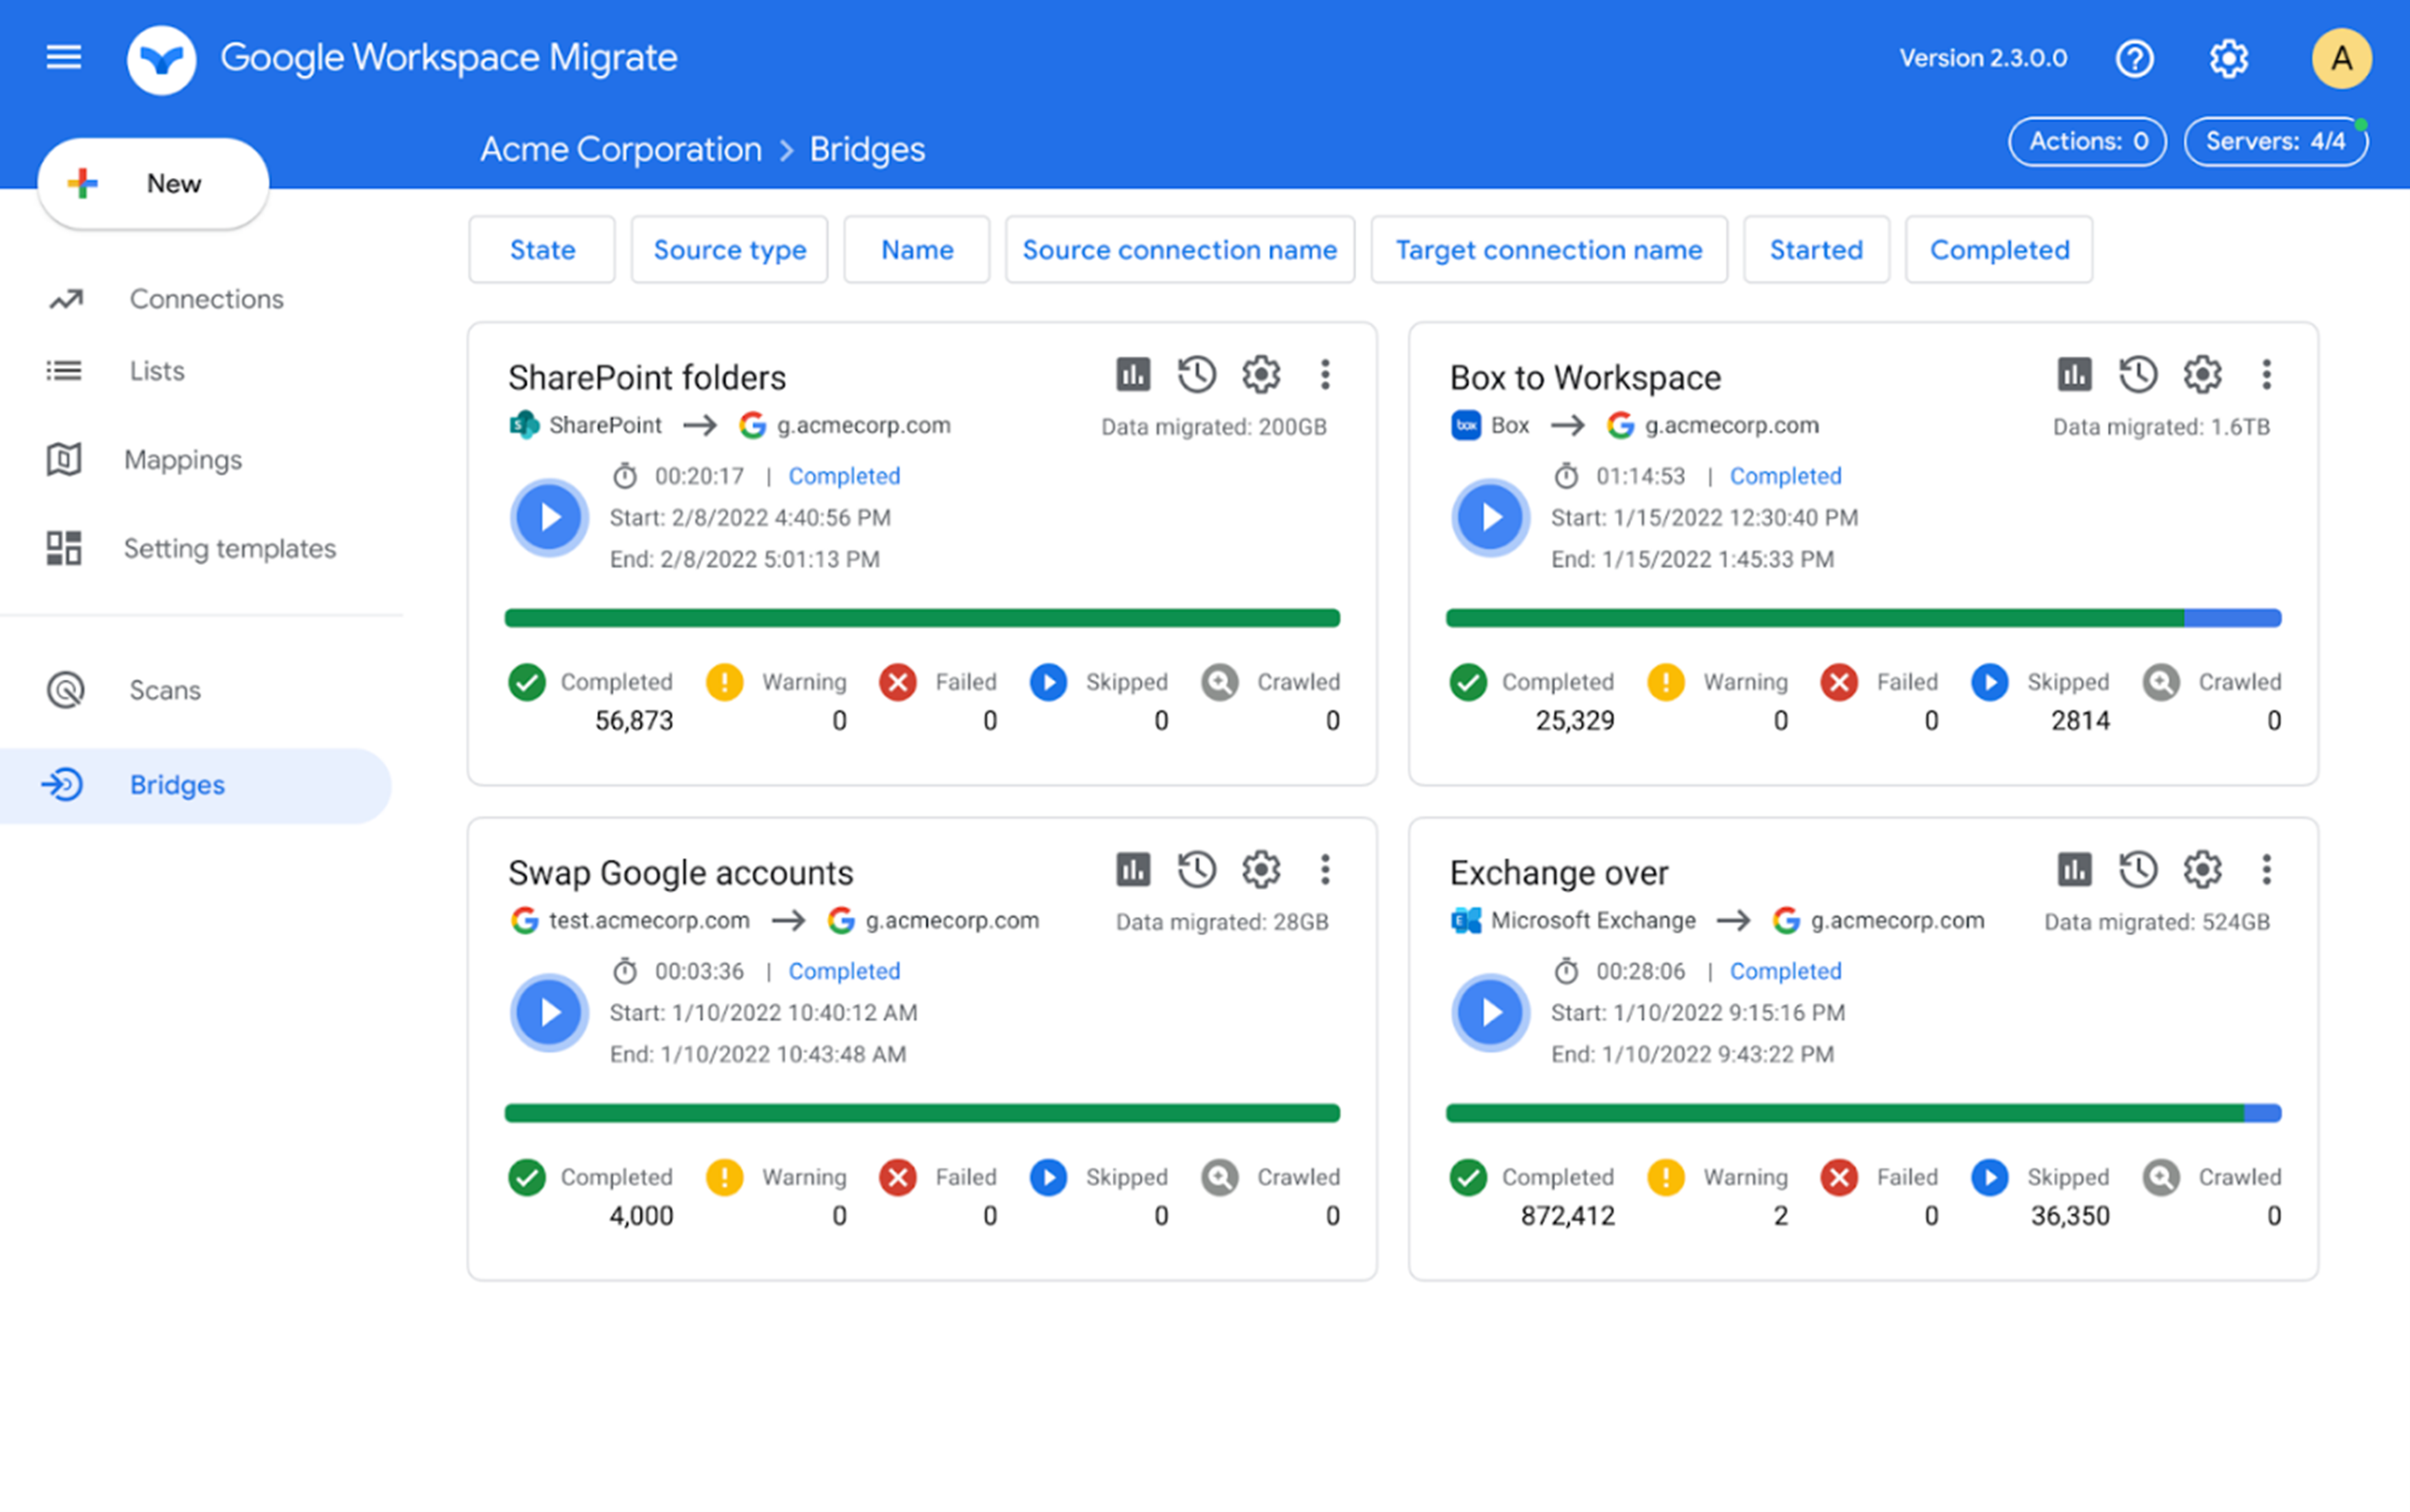Open the three-dot menu on Swap Google accounts
This screenshot has height=1512, width=2410.
1326,869
